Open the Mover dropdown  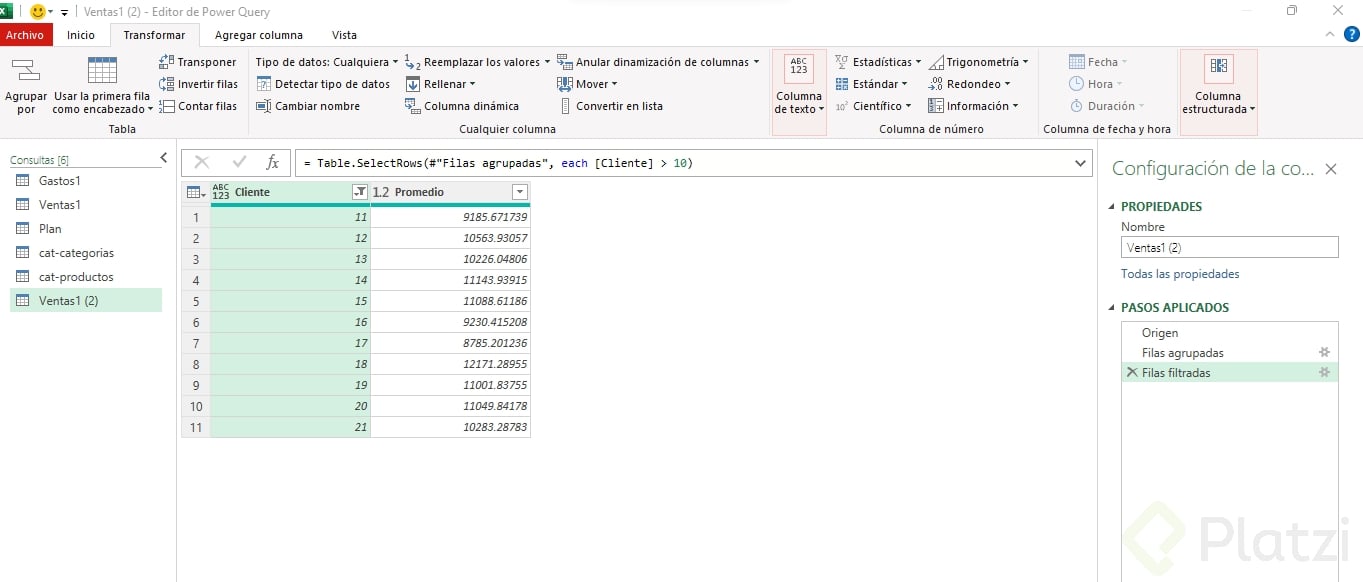click(x=588, y=84)
